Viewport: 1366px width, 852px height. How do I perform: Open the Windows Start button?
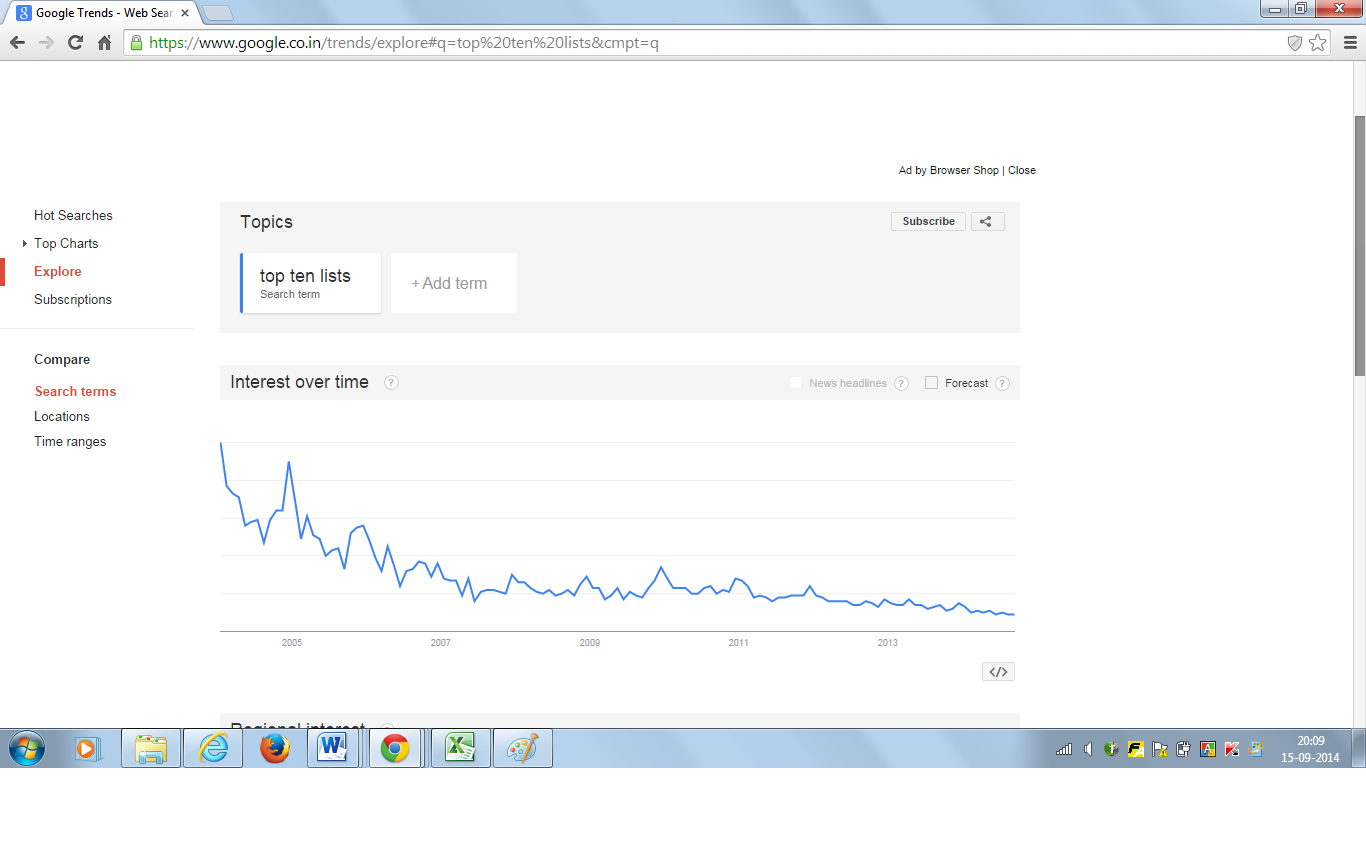tap(27, 748)
